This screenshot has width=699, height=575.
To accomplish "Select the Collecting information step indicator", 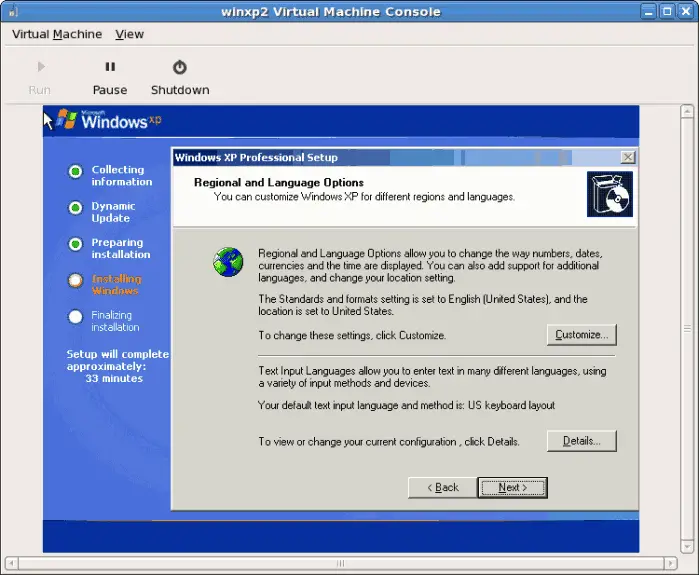I will pos(75,172).
